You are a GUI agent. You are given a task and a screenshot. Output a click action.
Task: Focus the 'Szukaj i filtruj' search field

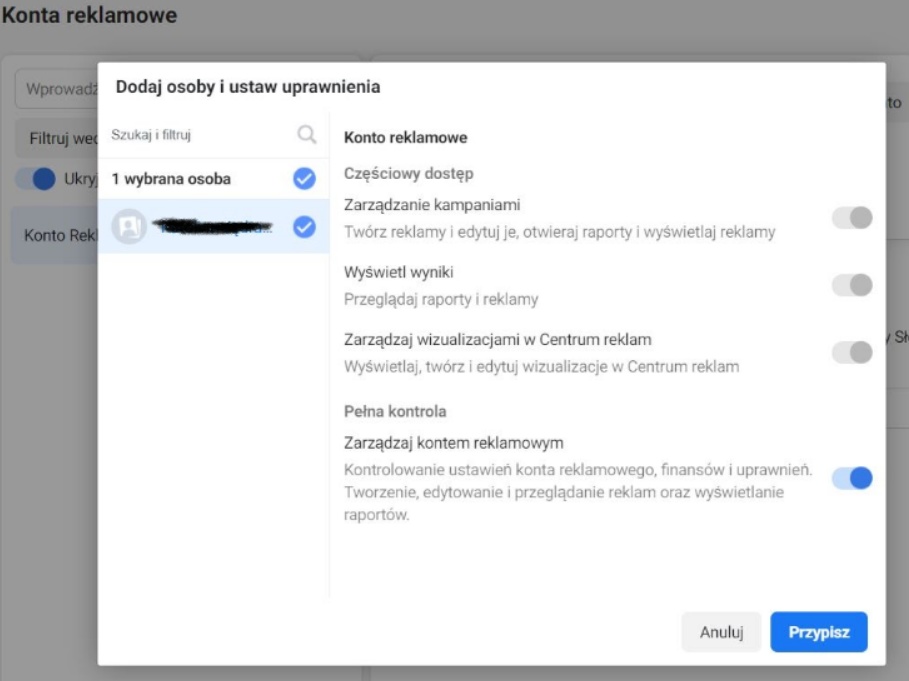pyautogui.click(x=200, y=135)
